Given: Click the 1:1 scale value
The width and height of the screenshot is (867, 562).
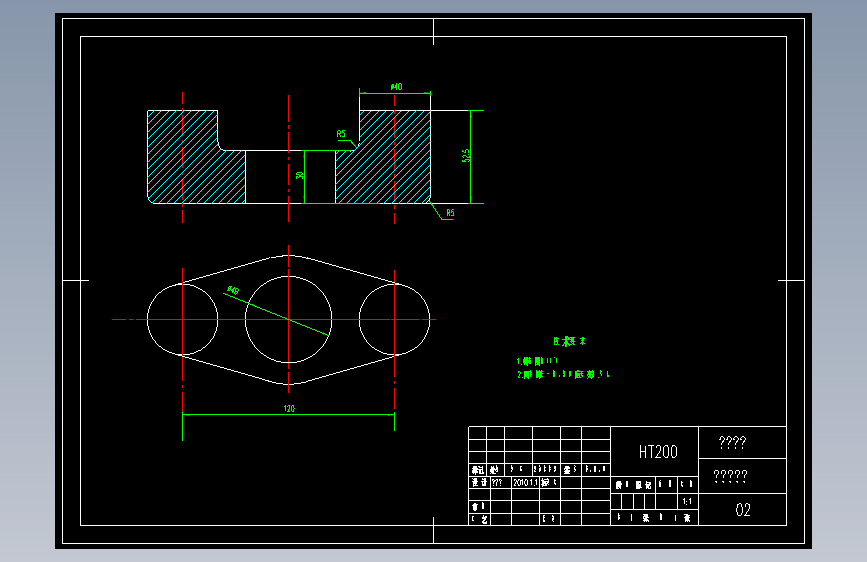Looking at the screenshot, I should pyautogui.click(x=687, y=502).
